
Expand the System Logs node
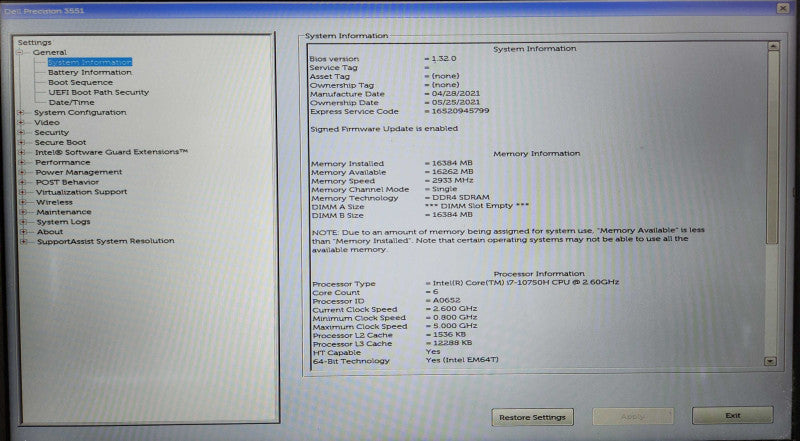(23, 222)
